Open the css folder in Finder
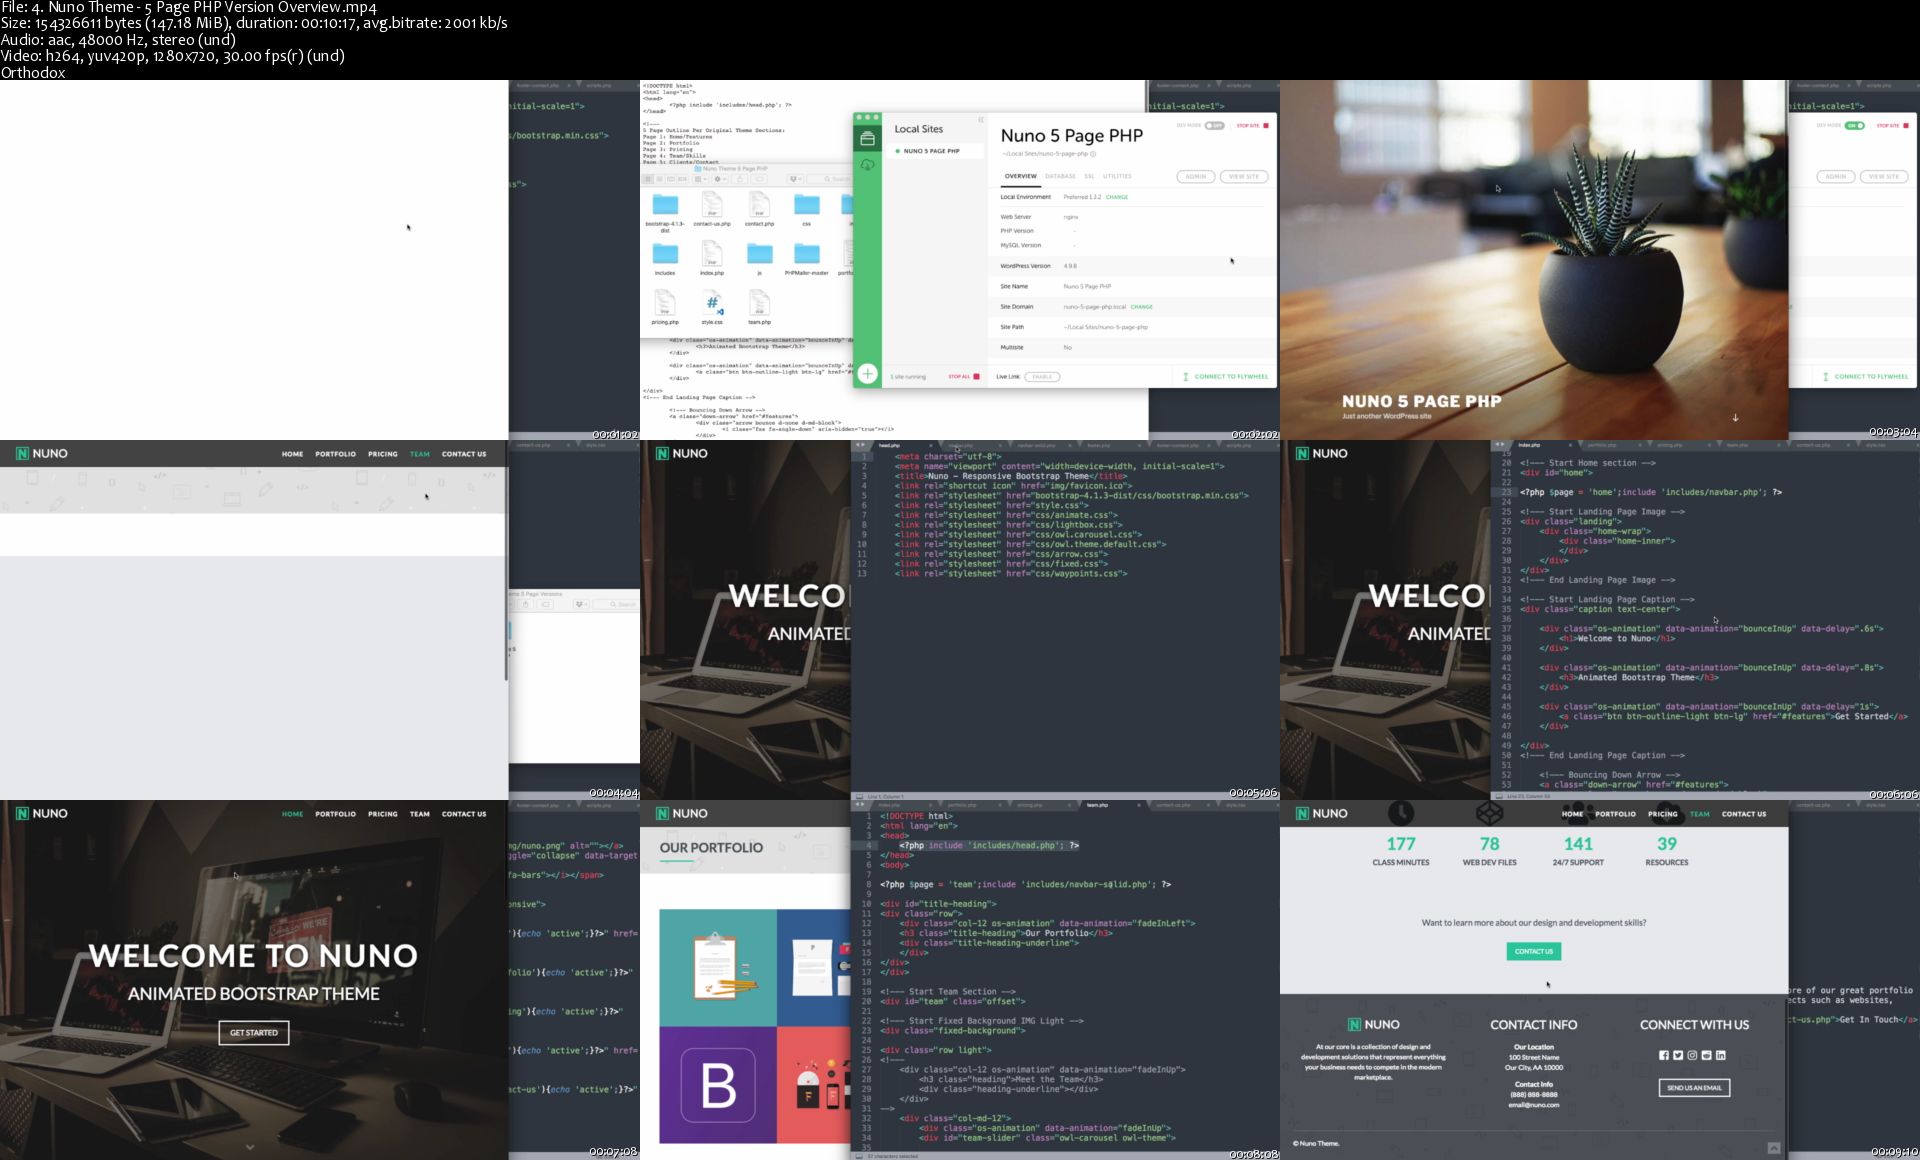 807,205
